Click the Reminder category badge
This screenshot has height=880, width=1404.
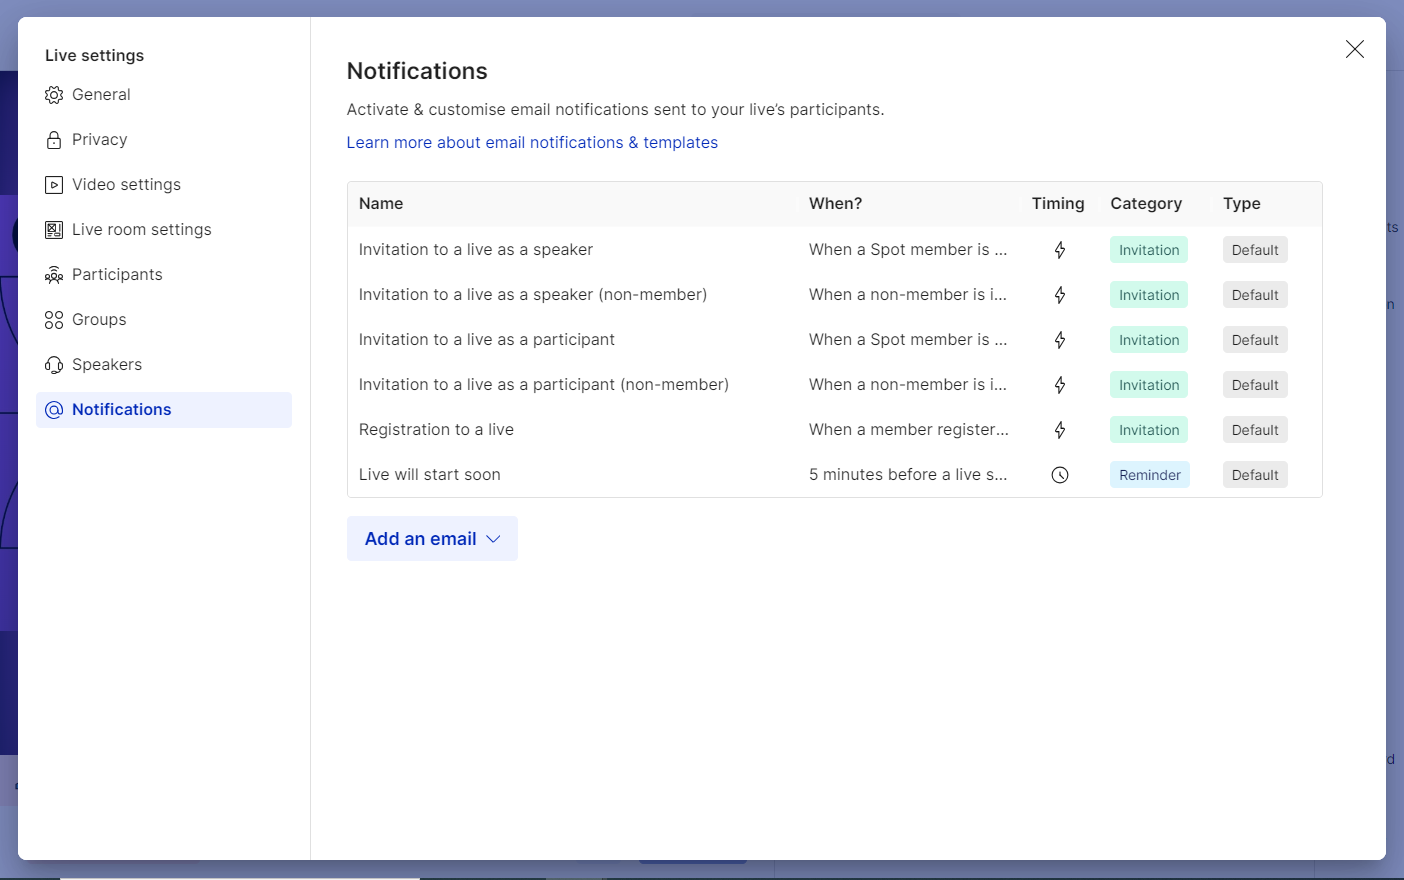click(x=1149, y=475)
